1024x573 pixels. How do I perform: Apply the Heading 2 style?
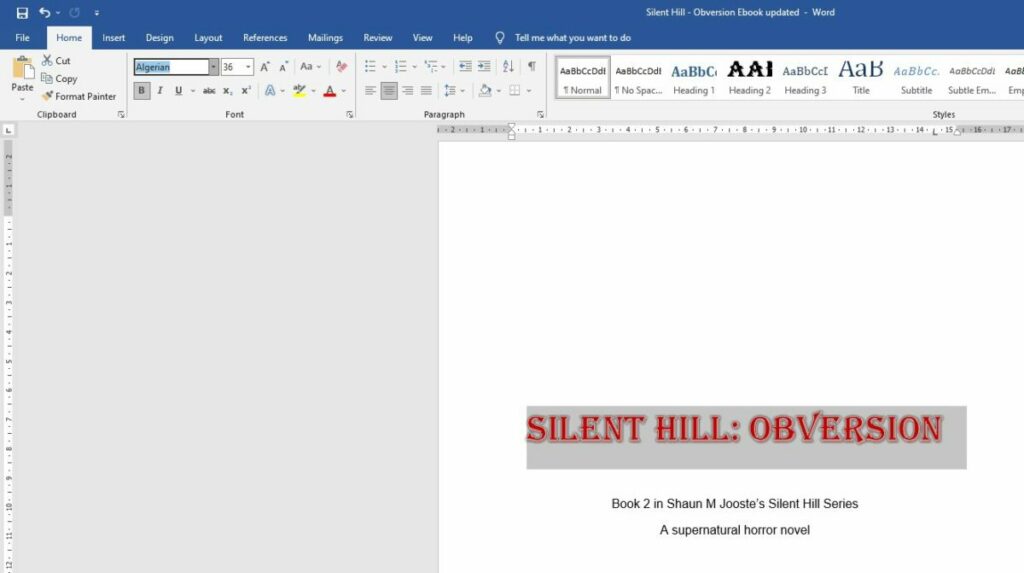(750, 78)
